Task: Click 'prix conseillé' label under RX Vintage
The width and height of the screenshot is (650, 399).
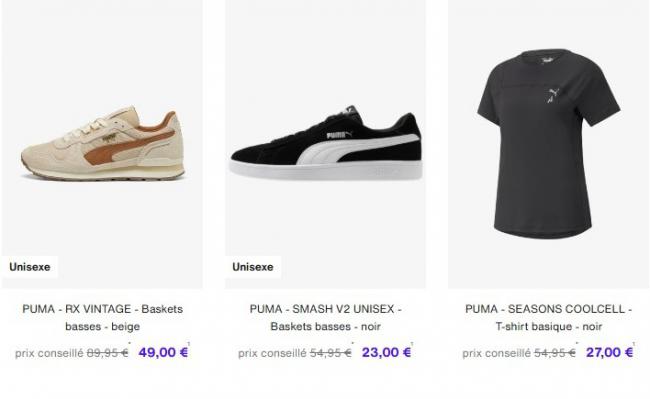Action: point(49,353)
